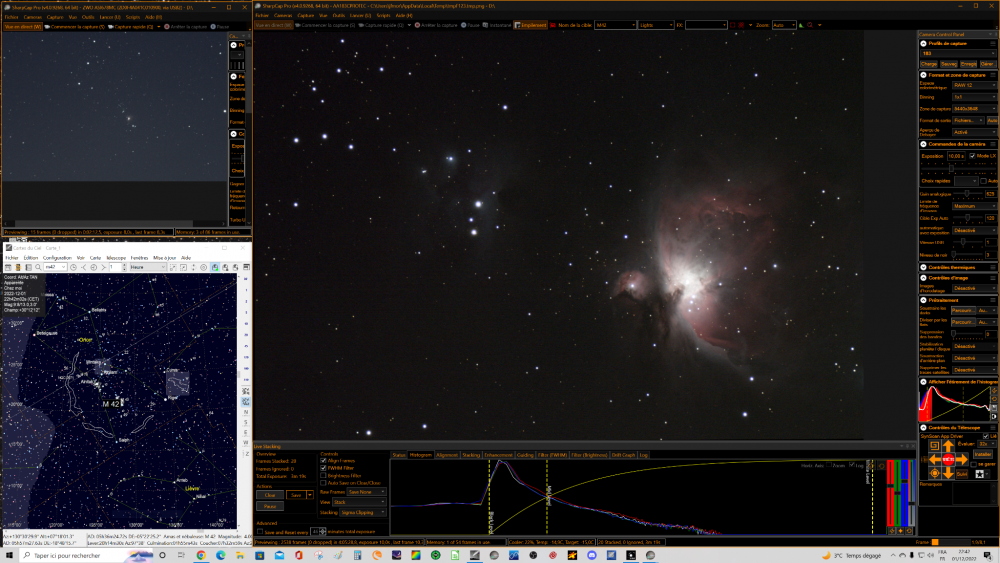Toggle the Align Frames checkbox
The width and height of the screenshot is (1000, 563).
pyautogui.click(x=323, y=461)
